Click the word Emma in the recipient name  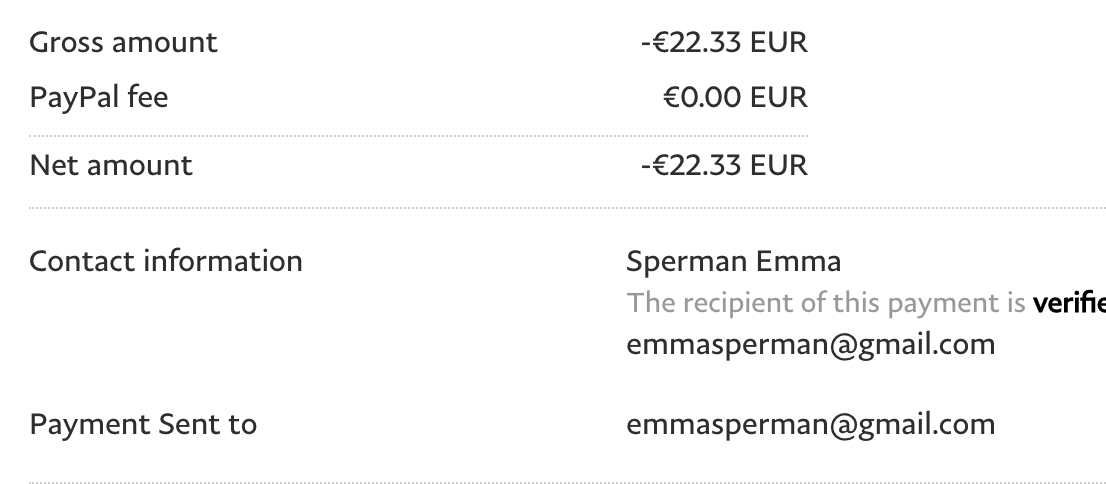coord(798,262)
